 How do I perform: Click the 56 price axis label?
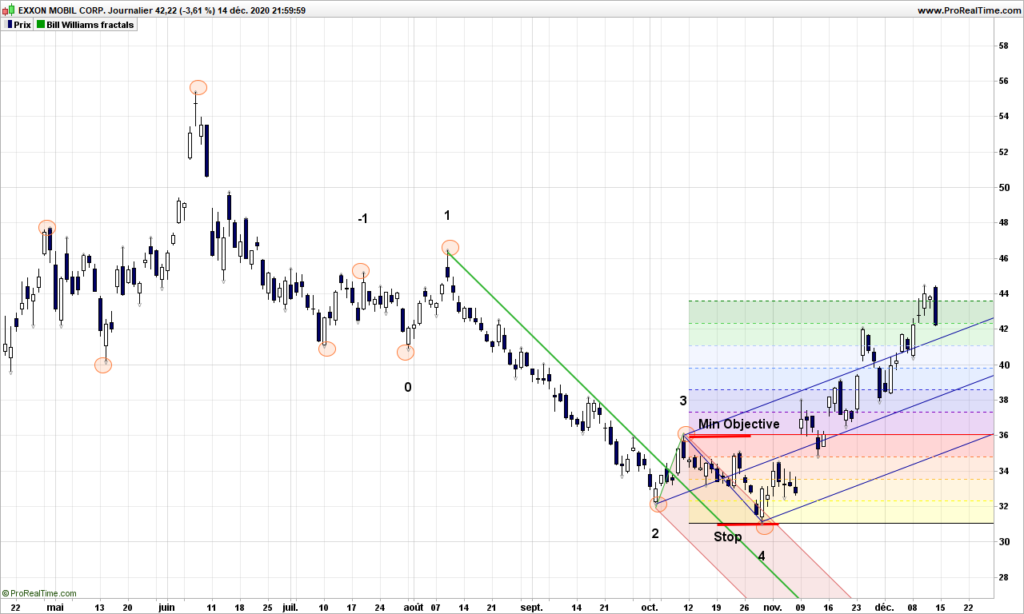tap(1003, 81)
